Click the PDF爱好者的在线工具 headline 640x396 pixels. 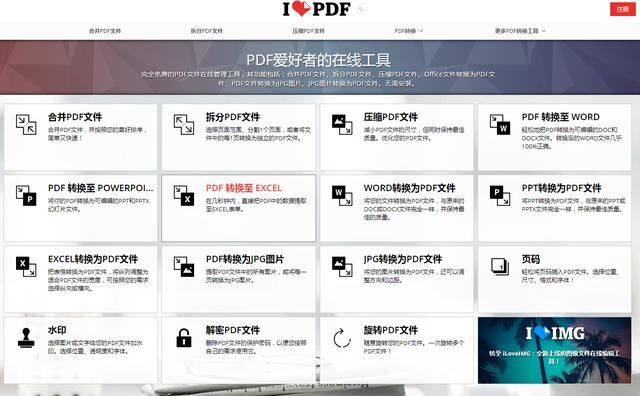click(x=318, y=60)
